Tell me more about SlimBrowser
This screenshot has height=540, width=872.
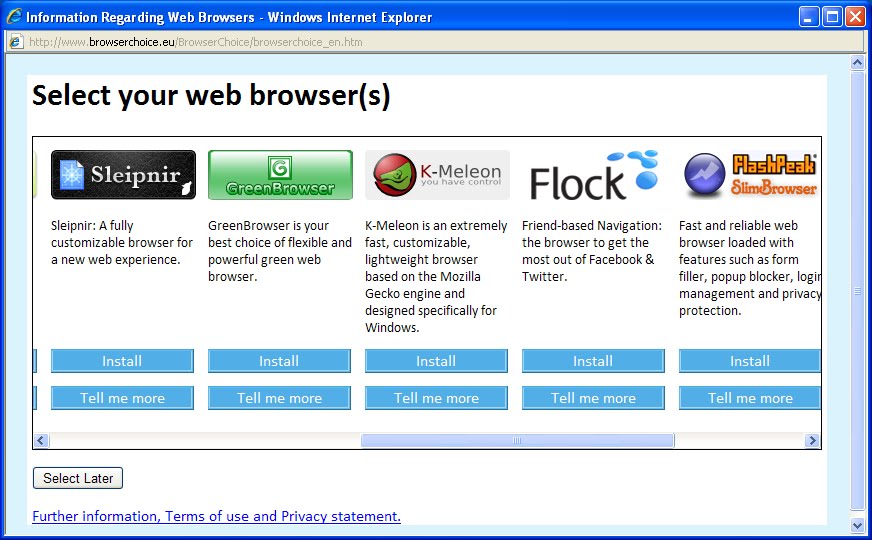(x=750, y=398)
